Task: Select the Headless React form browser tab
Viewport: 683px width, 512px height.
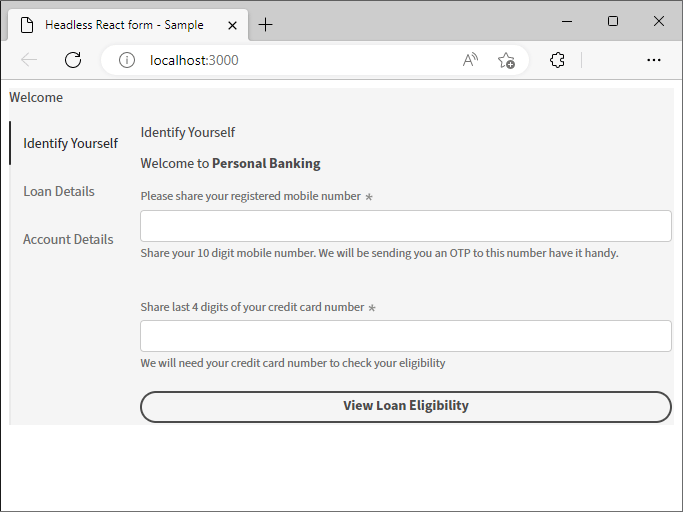Action: [124, 25]
